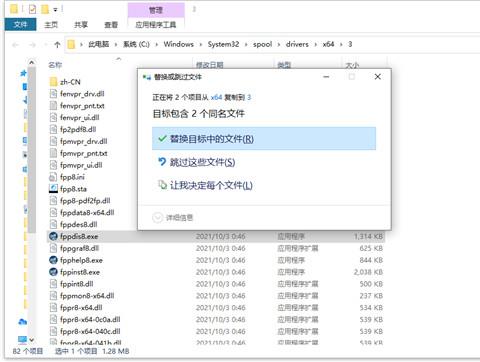Choose Replace the files in destination option
This screenshot has height=362, width=480.
(x=264, y=138)
